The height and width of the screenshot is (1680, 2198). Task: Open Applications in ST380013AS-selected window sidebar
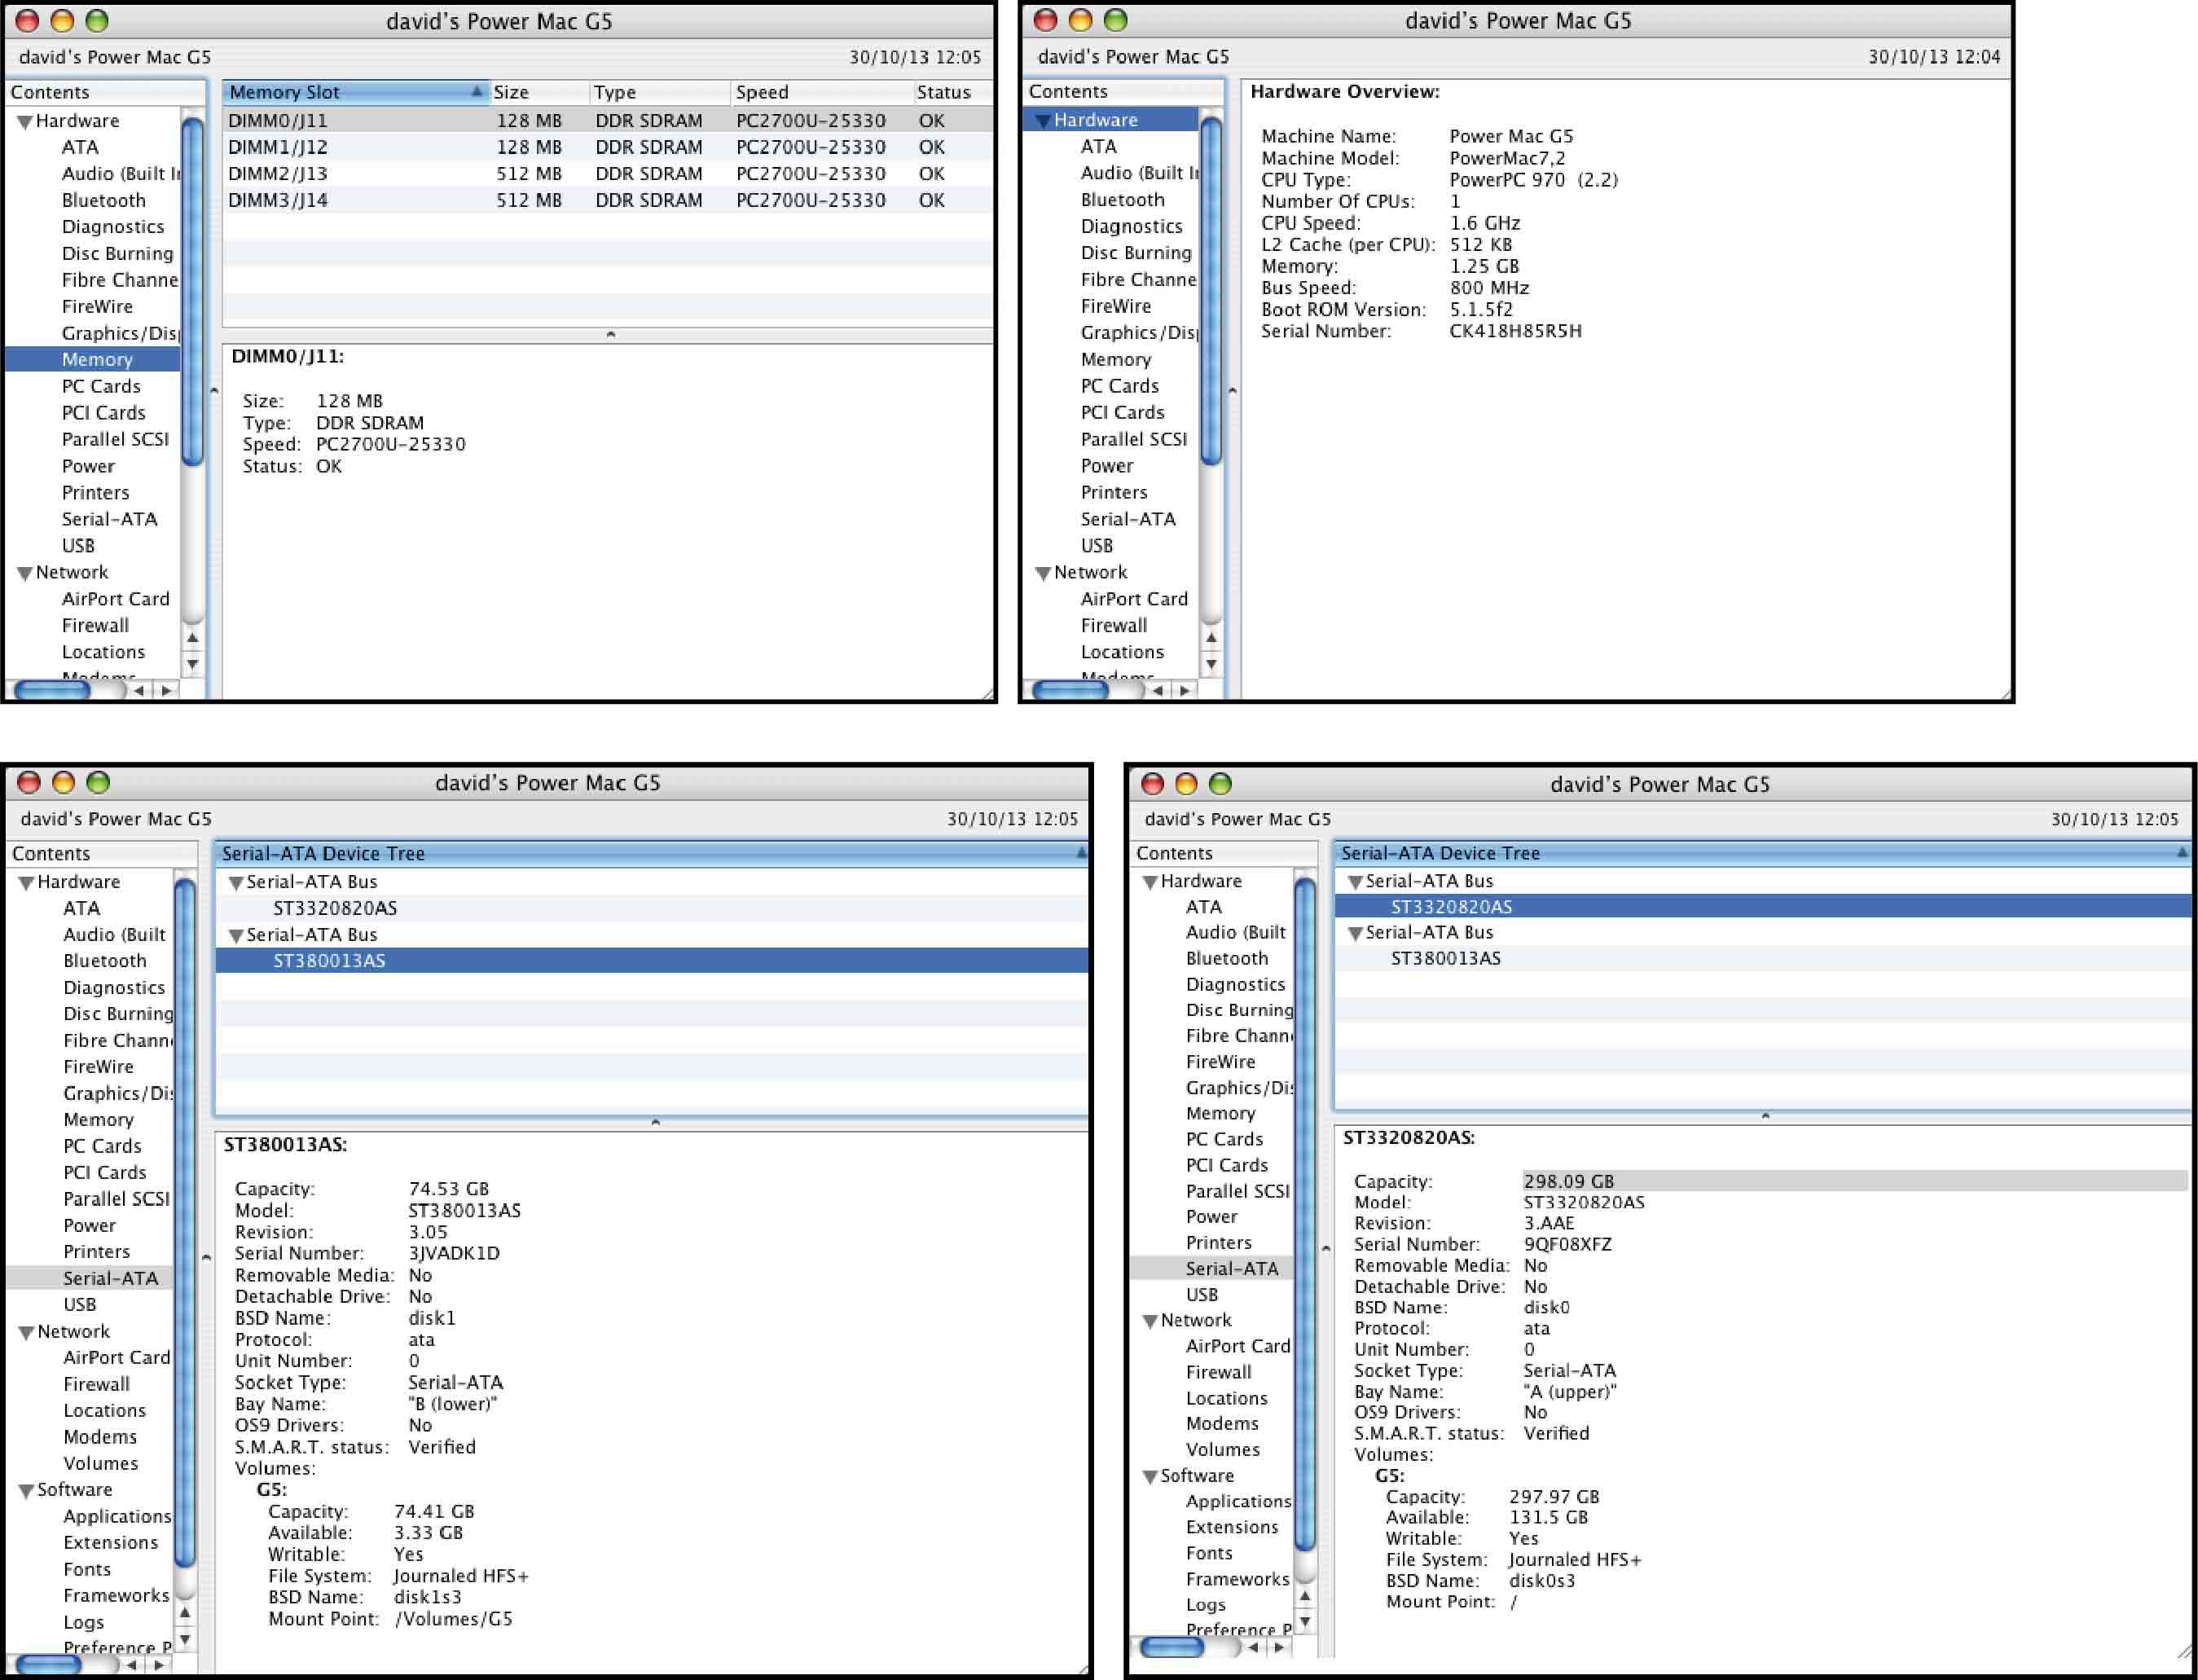(x=117, y=1517)
